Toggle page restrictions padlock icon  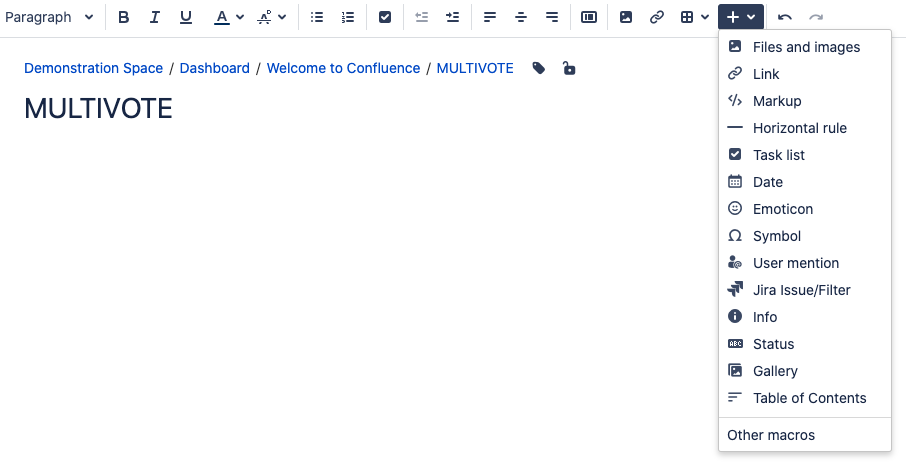click(569, 68)
